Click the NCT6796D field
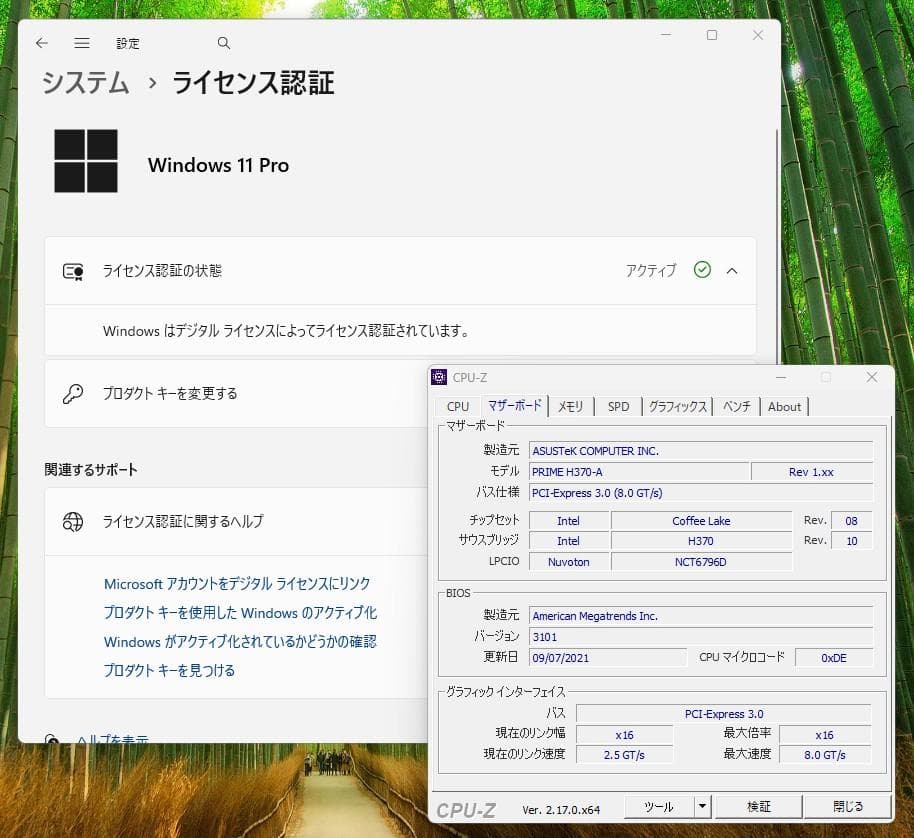This screenshot has width=914, height=838. (702, 562)
